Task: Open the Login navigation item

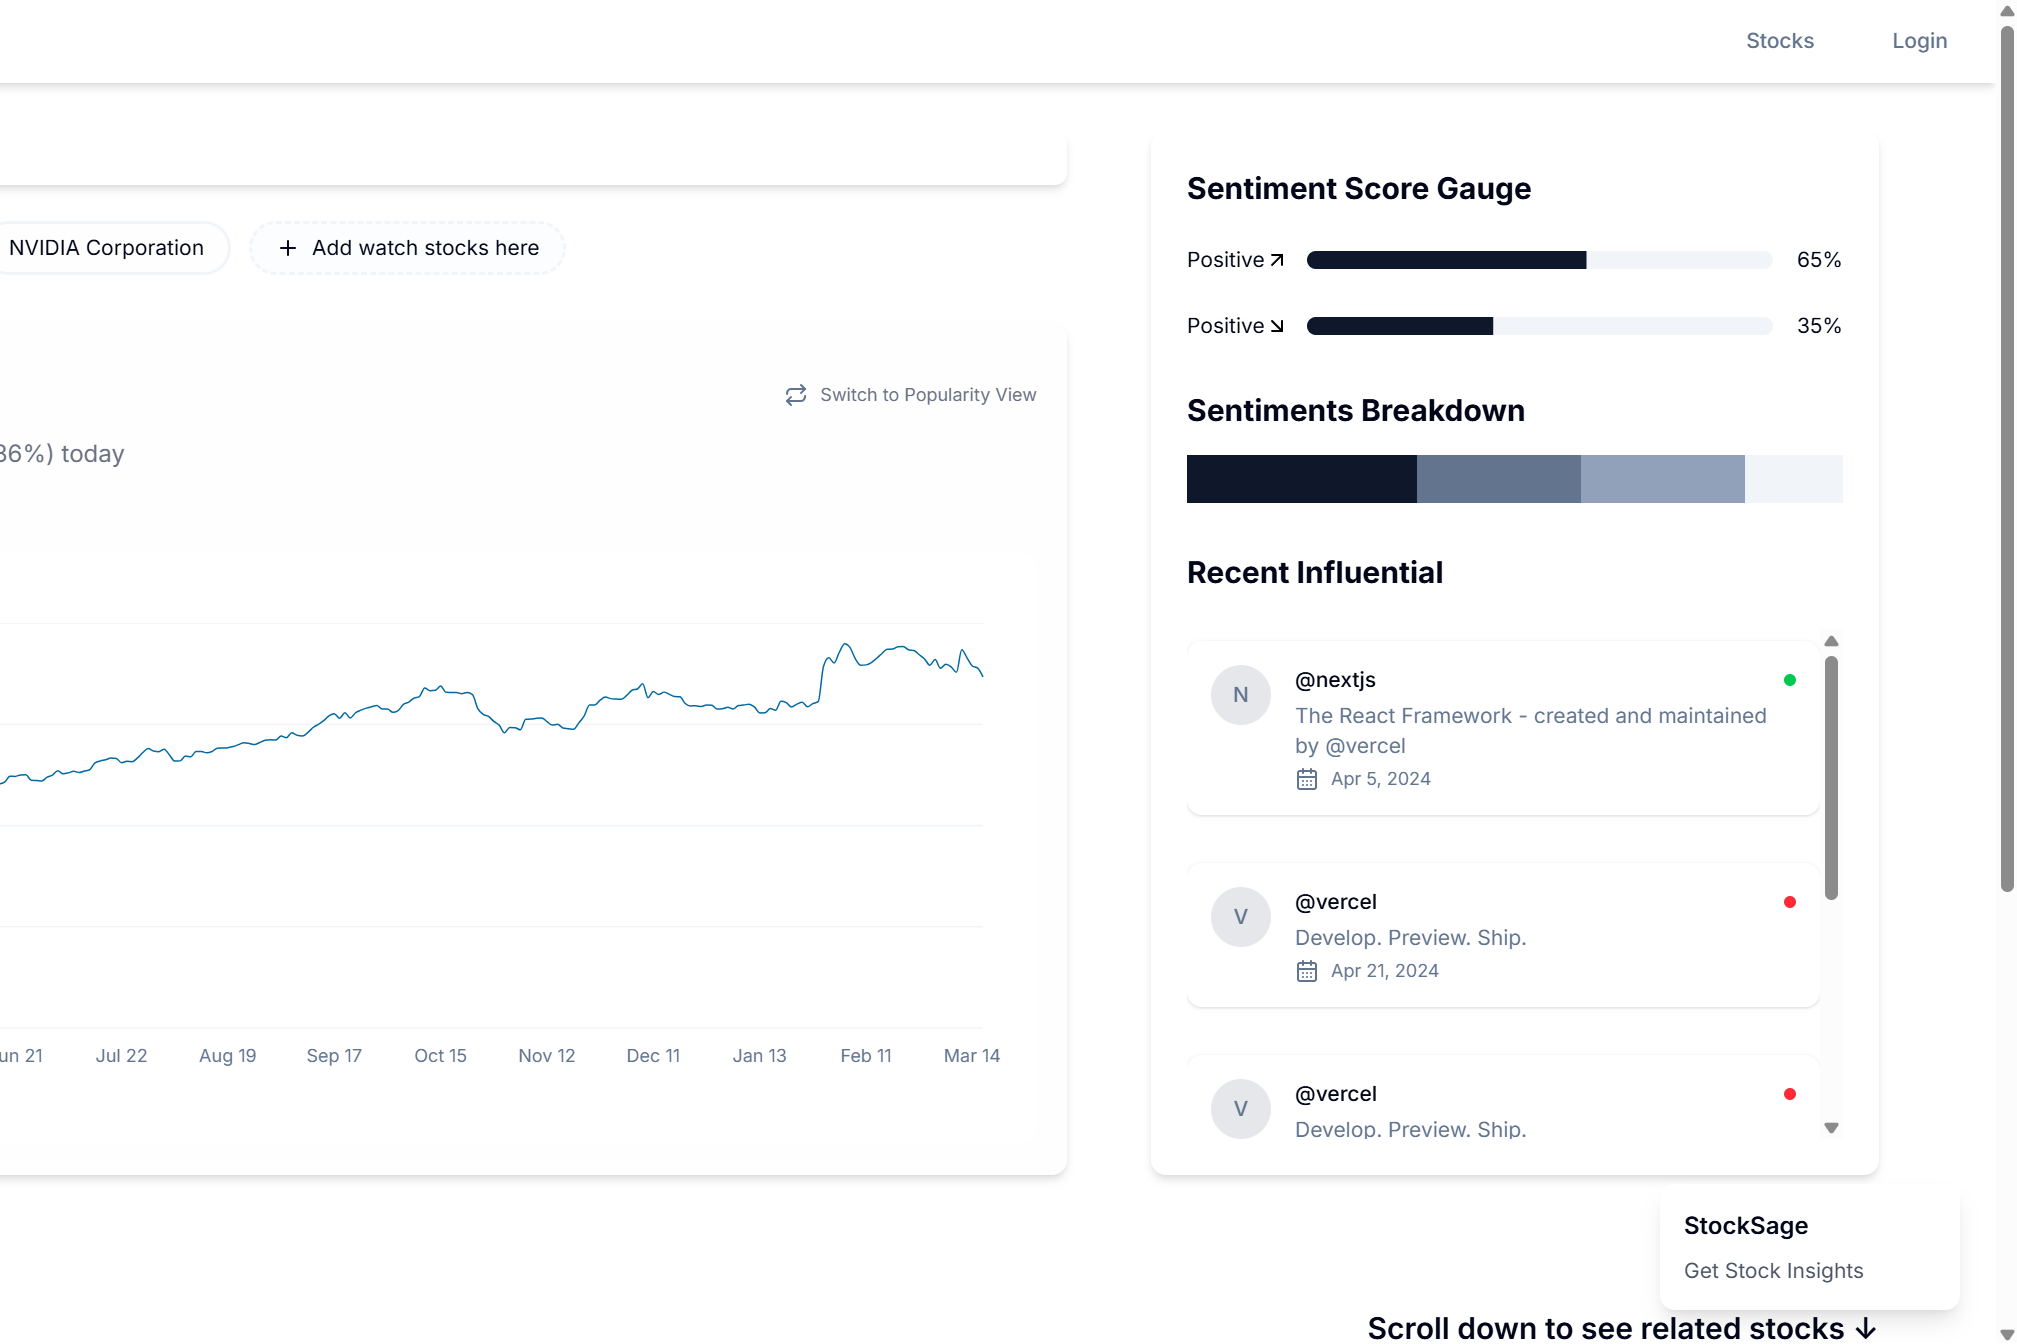Action: 1918,41
